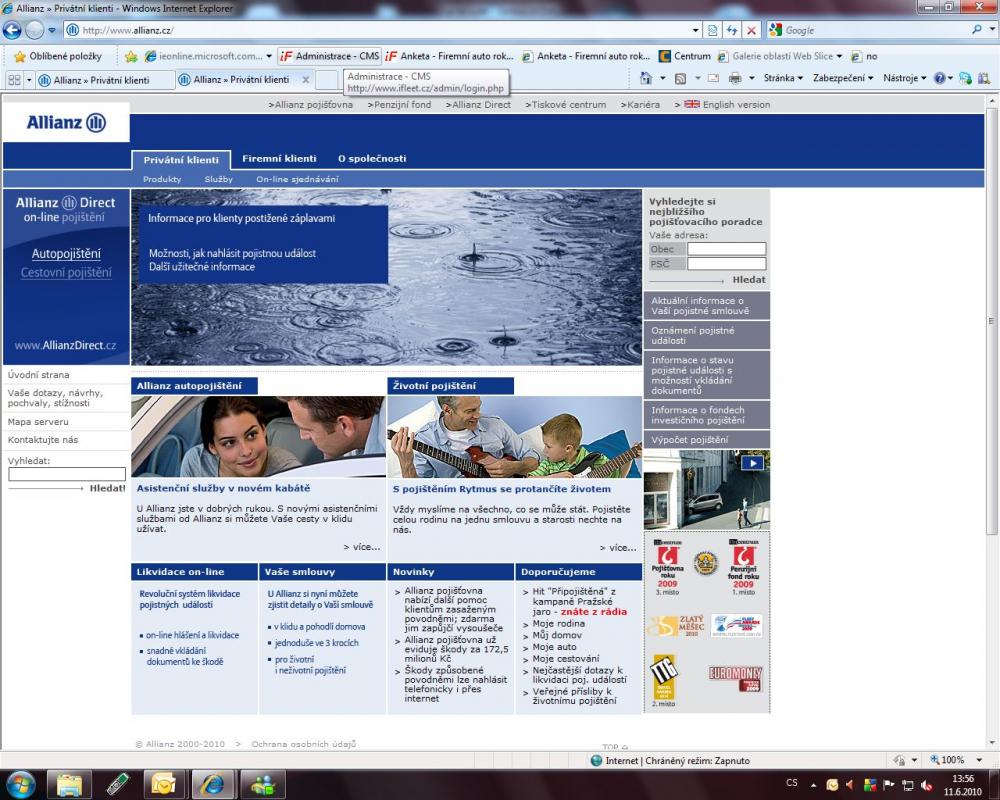
Task: Open the Quick Tabs grid icon
Action: coord(14,80)
